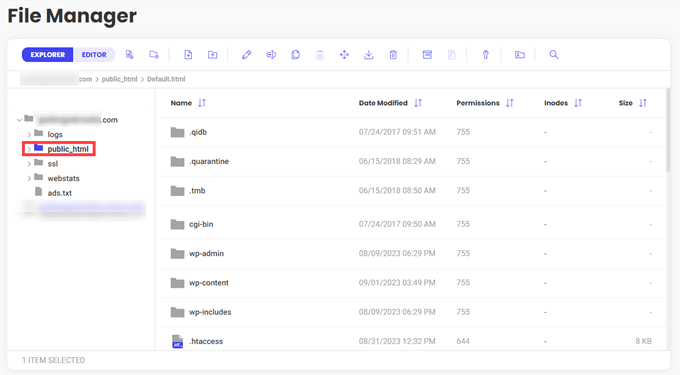The image size is (680, 375).
Task: Select the .qidb folder row
Action: 411,132
